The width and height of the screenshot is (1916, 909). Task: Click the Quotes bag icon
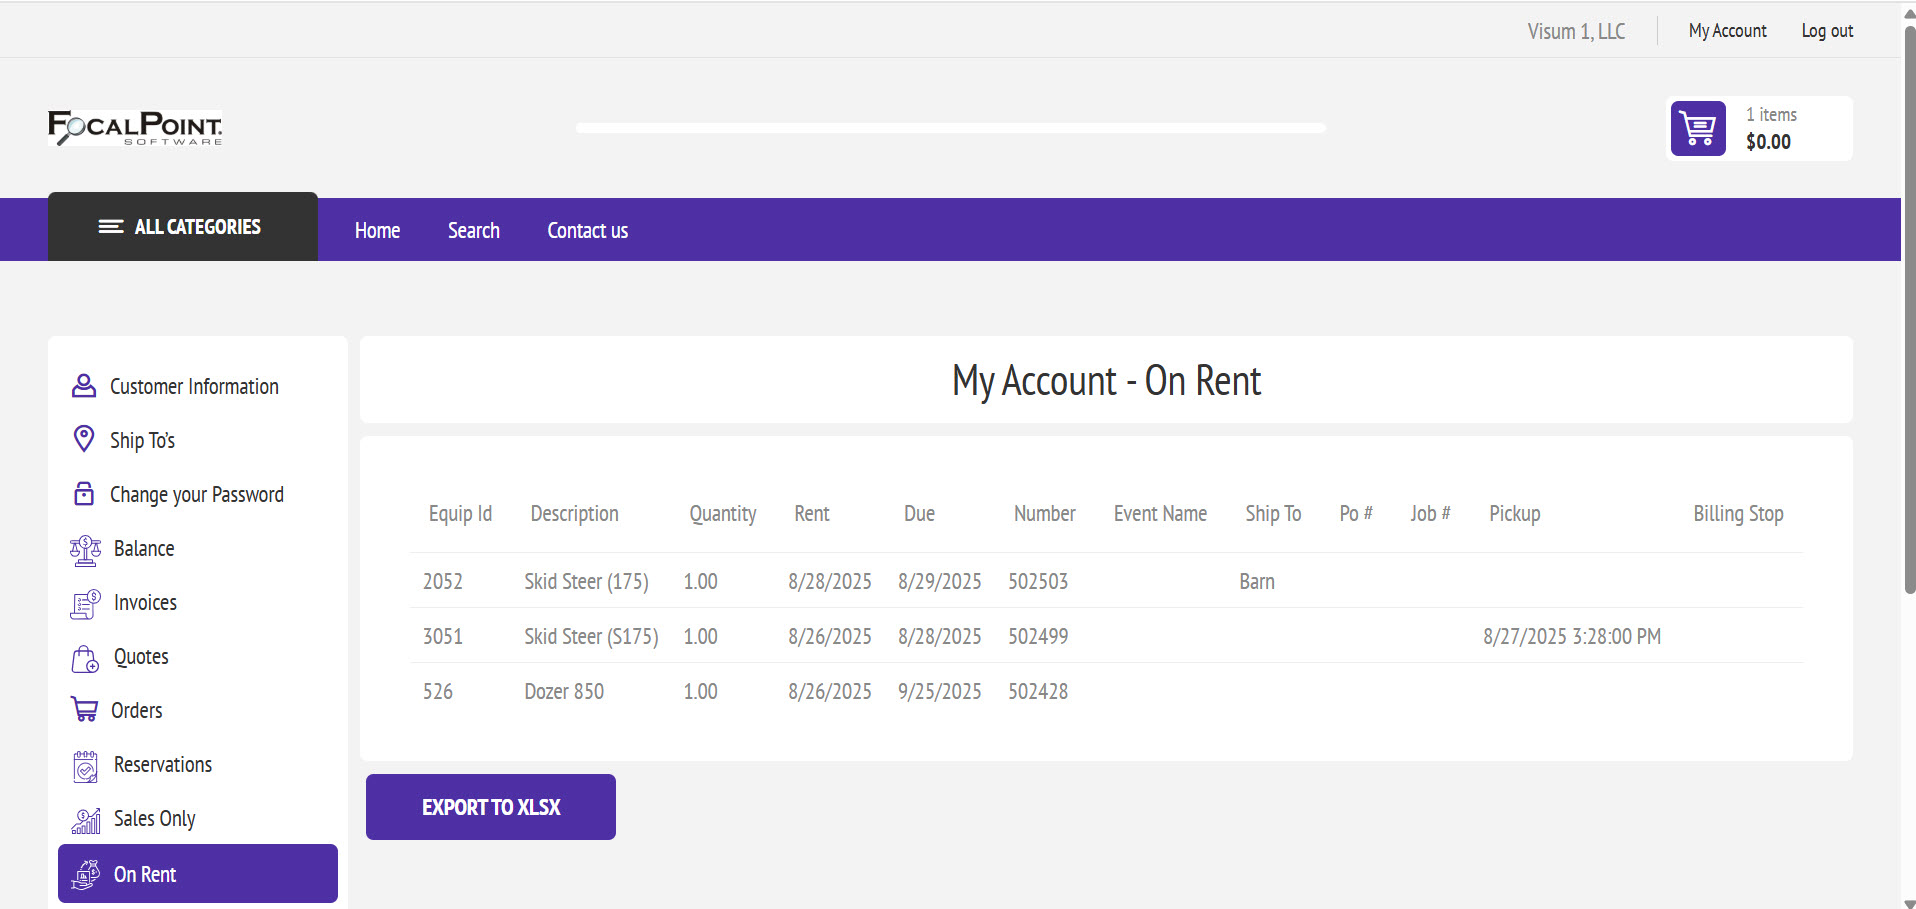click(x=86, y=658)
